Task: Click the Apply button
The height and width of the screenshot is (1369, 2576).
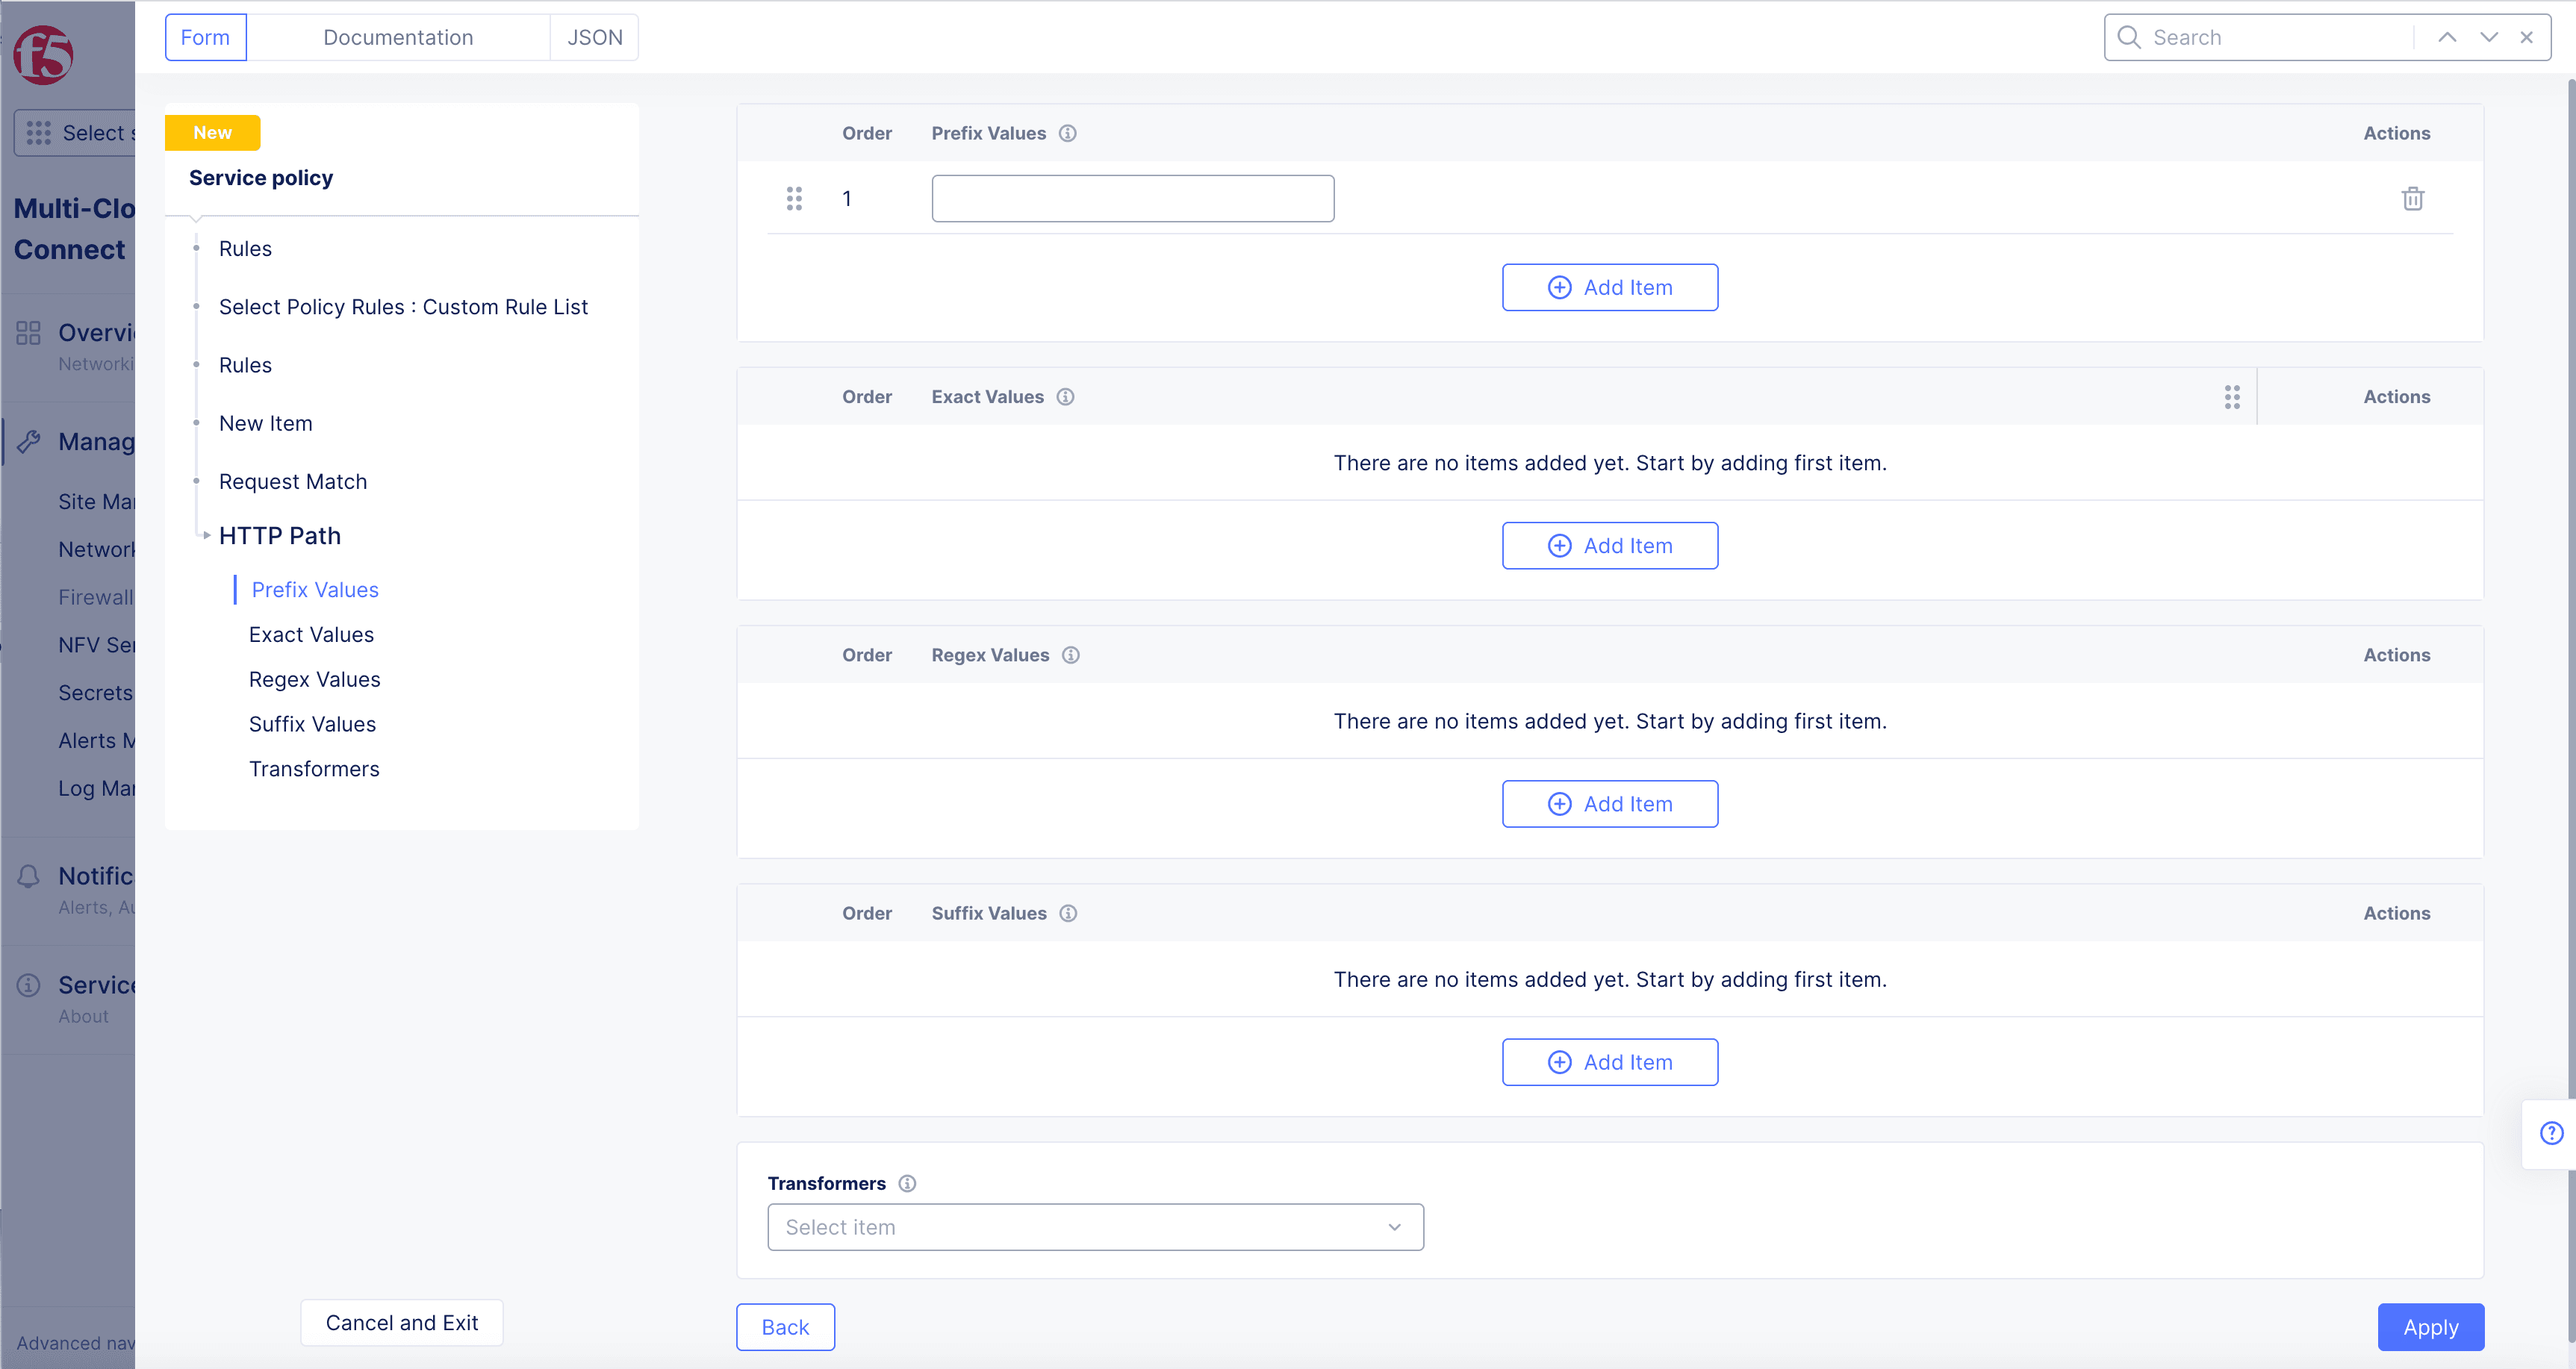Action: (x=2430, y=1327)
